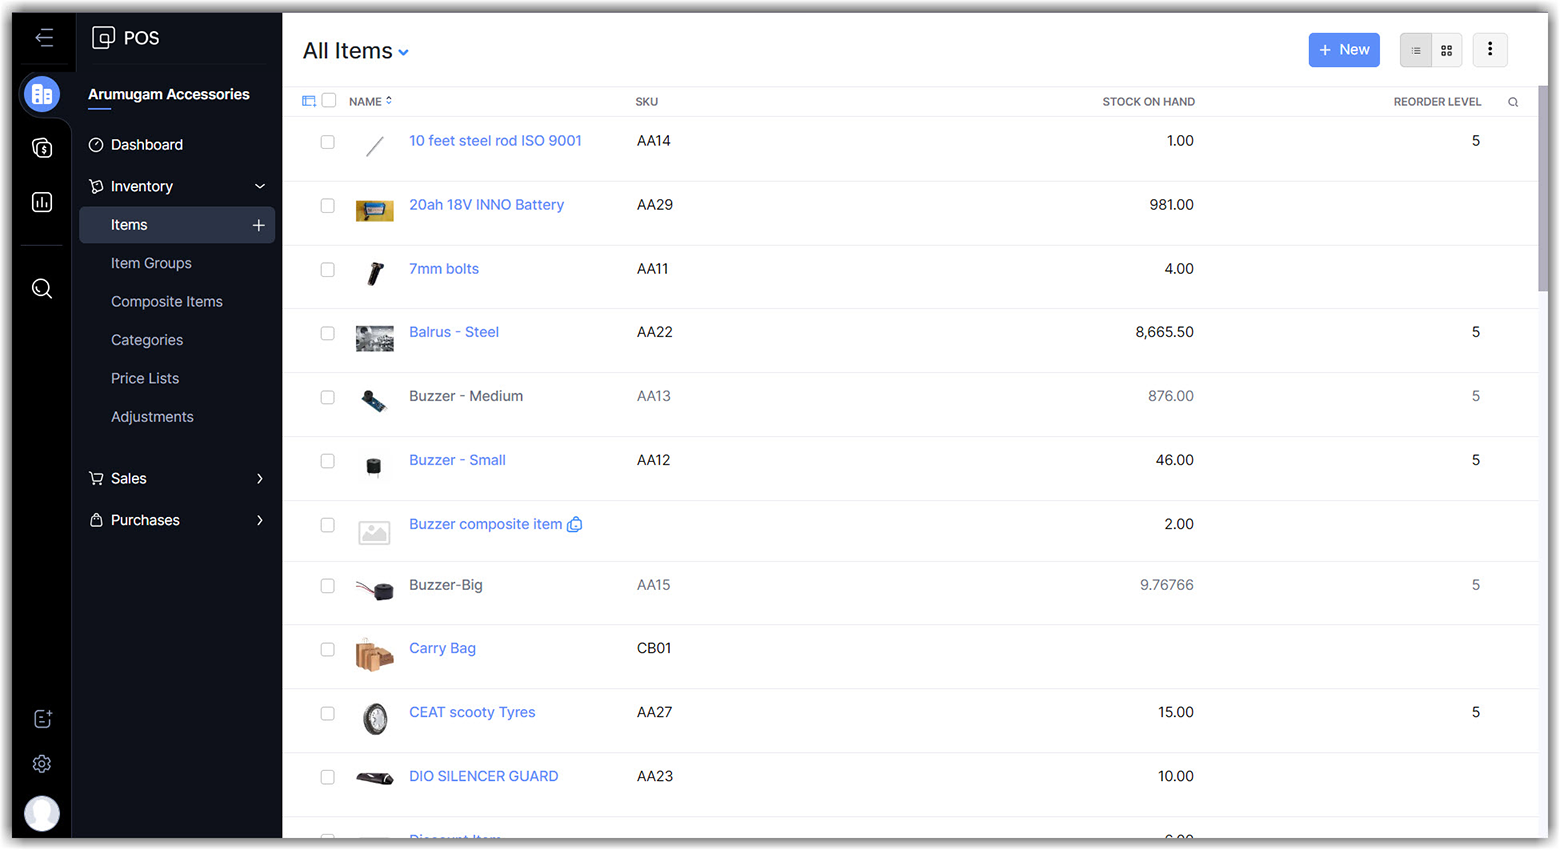Open the Balrus - Steel item link
Viewport: 1560px width, 850px height.
[453, 332]
